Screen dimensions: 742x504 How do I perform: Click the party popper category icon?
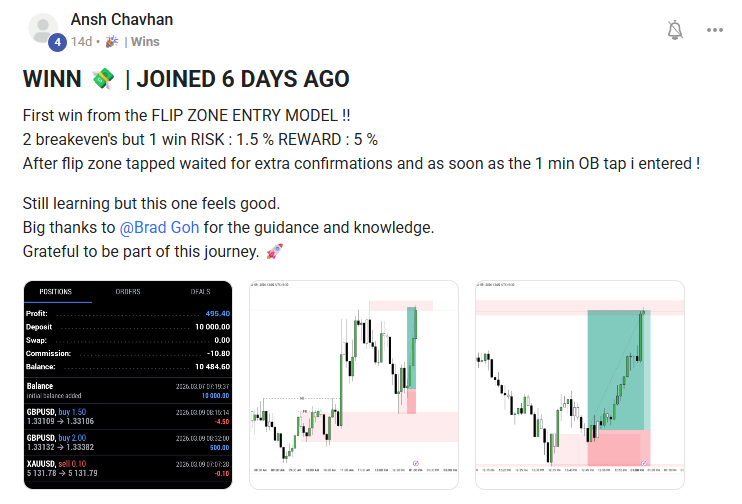coord(112,42)
